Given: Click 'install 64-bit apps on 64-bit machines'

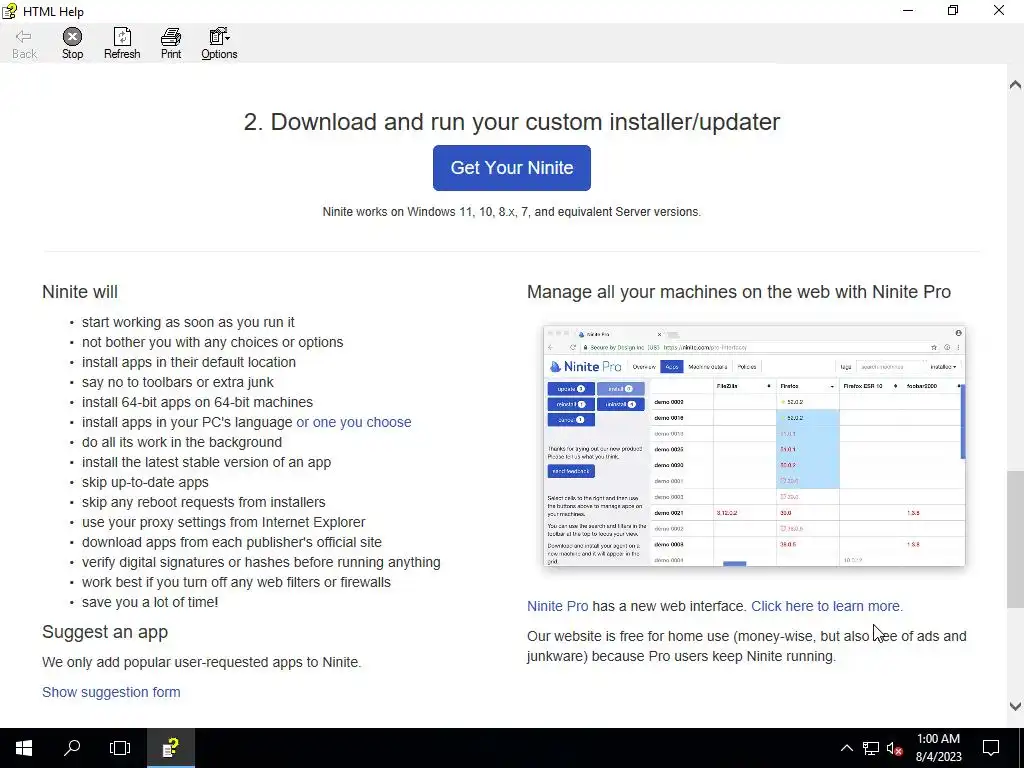Looking at the screenshot, I should tap(197, 402).
